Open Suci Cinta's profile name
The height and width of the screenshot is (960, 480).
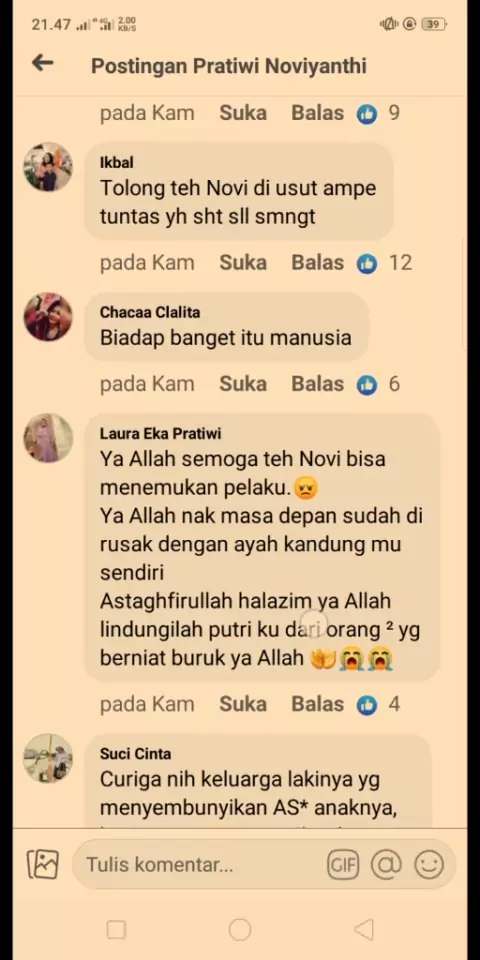(135, 754)
